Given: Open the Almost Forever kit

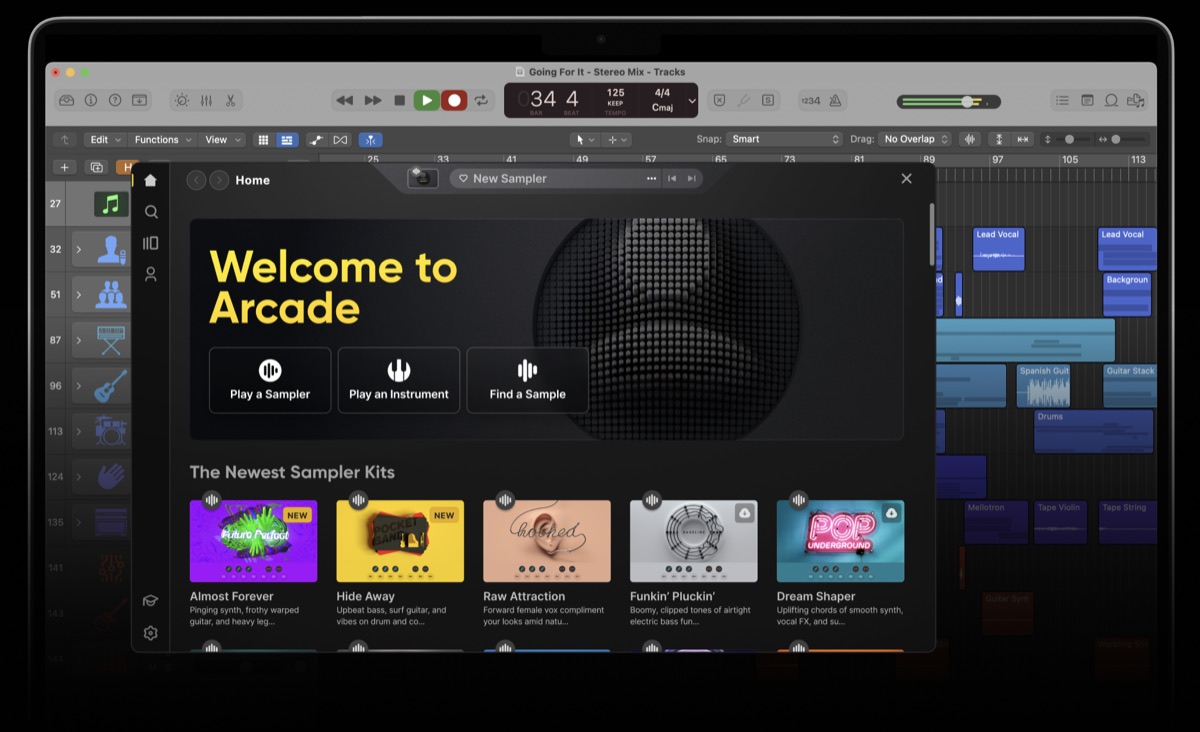Looking at the screenshot, I should point(253,541).
